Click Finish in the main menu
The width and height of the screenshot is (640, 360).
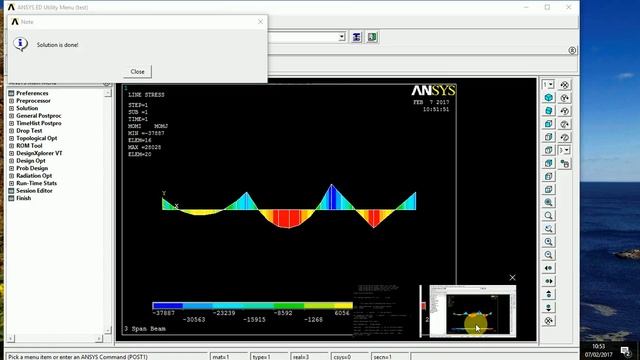click(23, 198)
